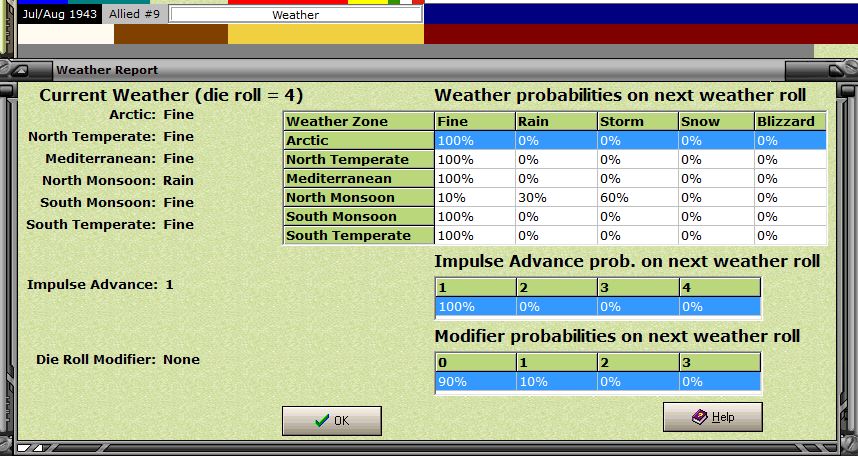Screen dimensions: 858x456
Task: Select the Fine column header
Action: [x=475, y=122]
